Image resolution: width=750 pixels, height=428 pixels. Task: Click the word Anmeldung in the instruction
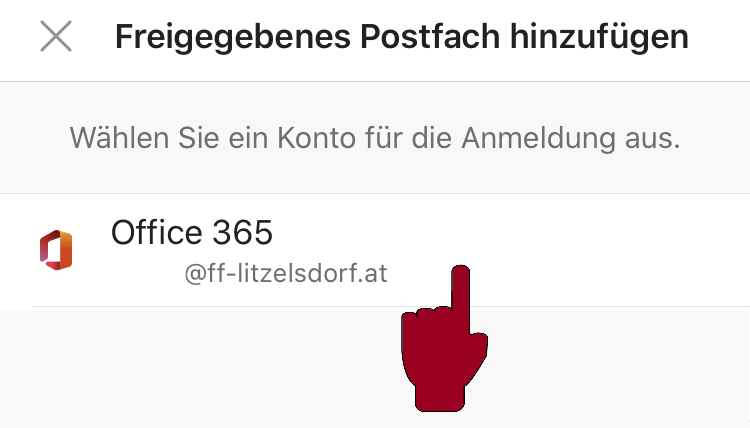539,138
